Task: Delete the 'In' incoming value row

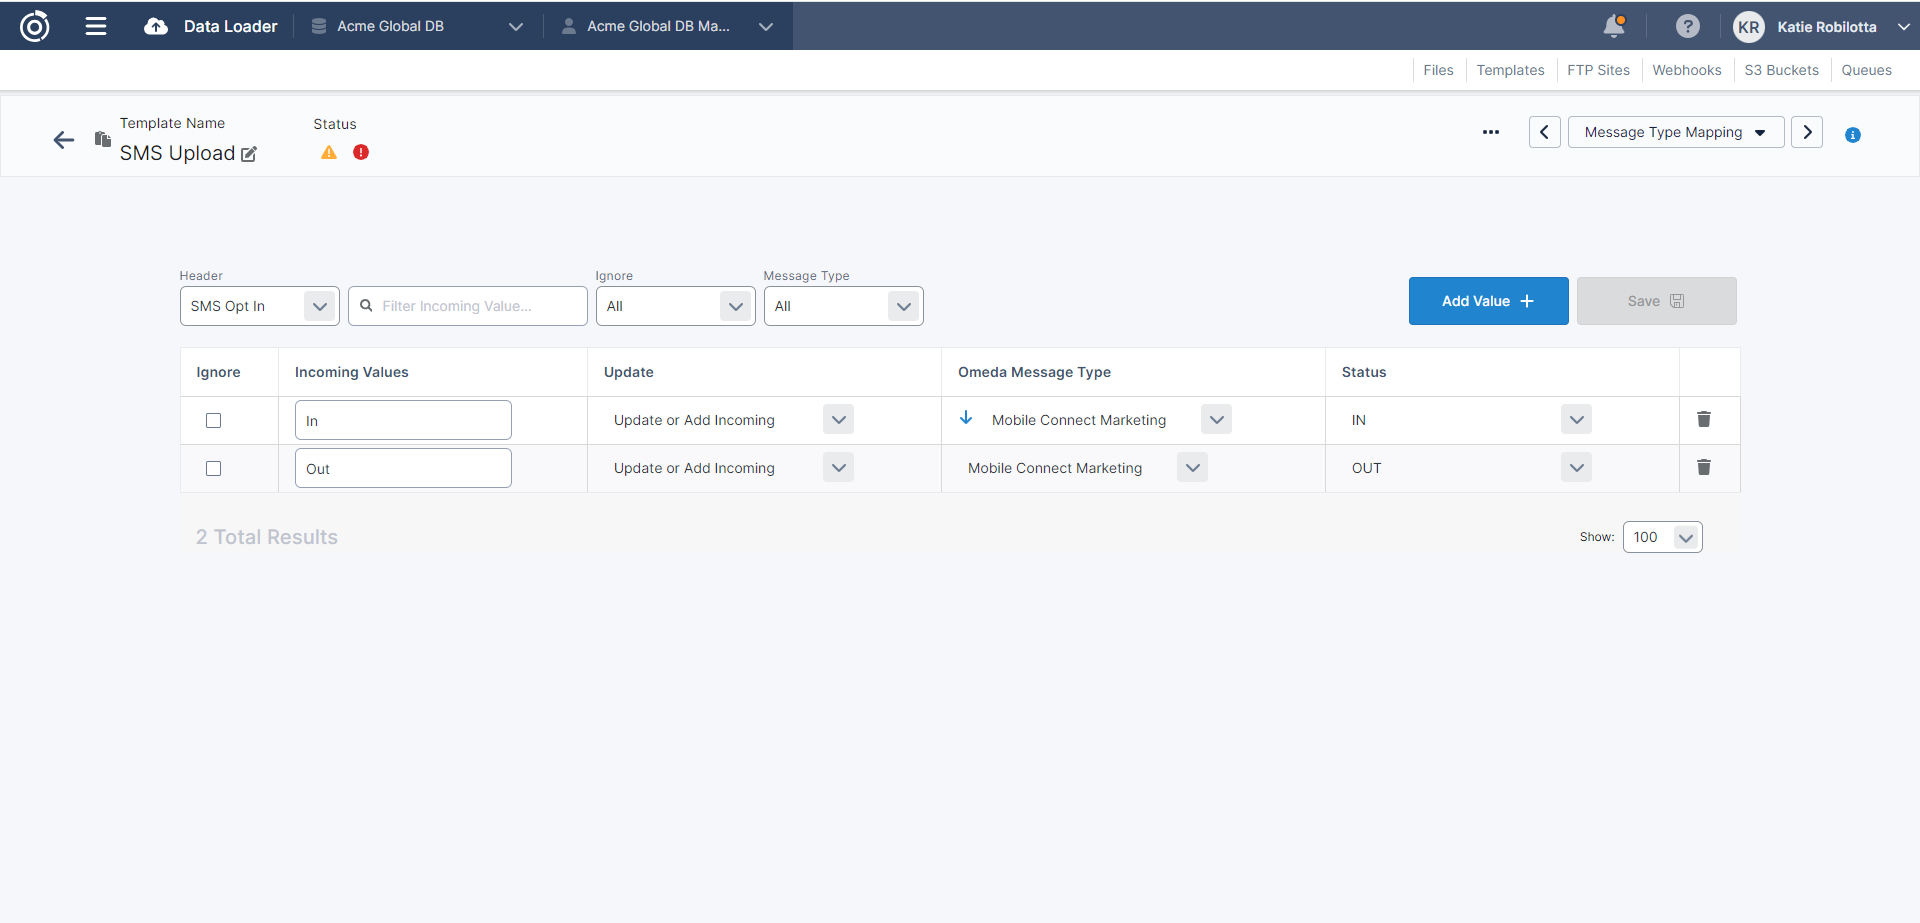Action: (1704, 419)
